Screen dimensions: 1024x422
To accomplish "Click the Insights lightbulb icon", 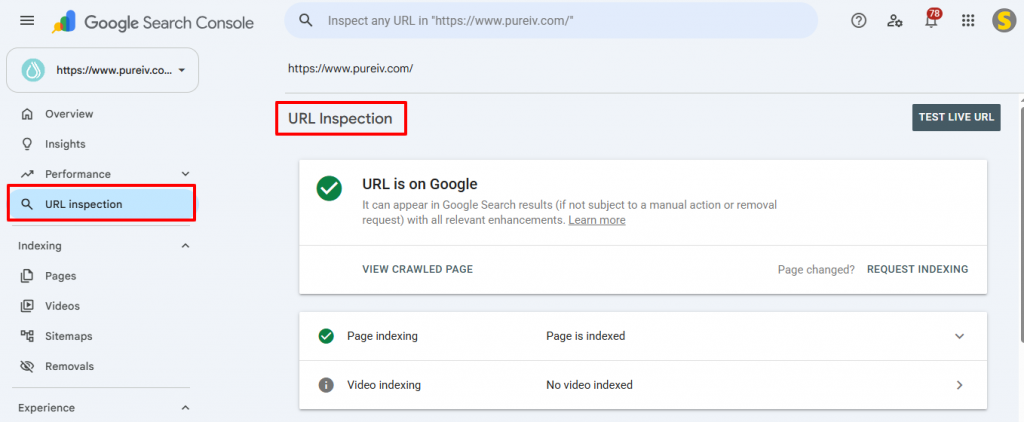I will coord(27,144).
